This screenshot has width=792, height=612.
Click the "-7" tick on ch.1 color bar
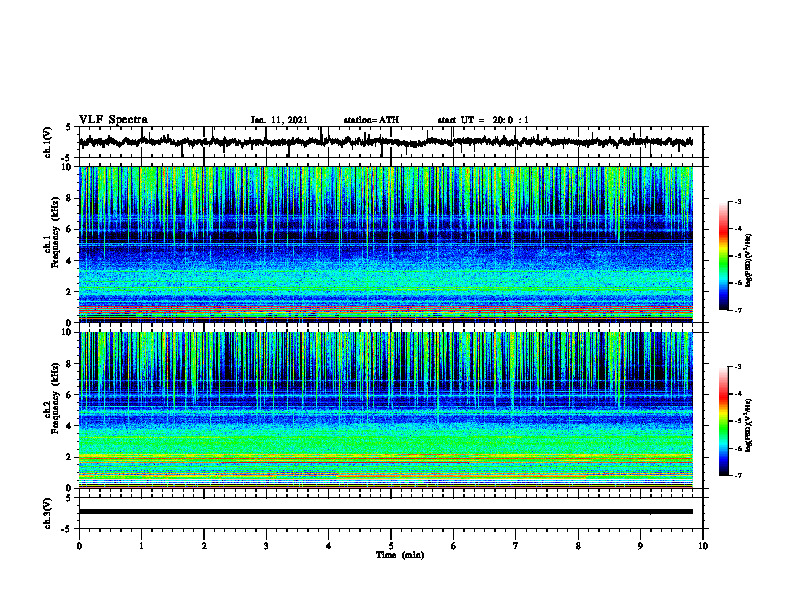[738, 310]
